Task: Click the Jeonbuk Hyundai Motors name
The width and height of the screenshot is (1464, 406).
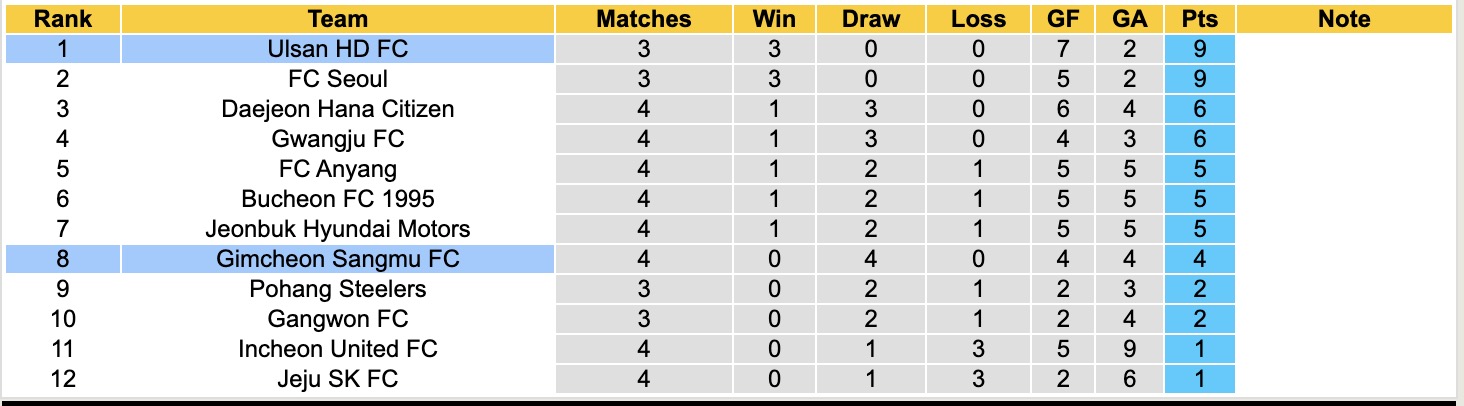Action: pos(338,229)
